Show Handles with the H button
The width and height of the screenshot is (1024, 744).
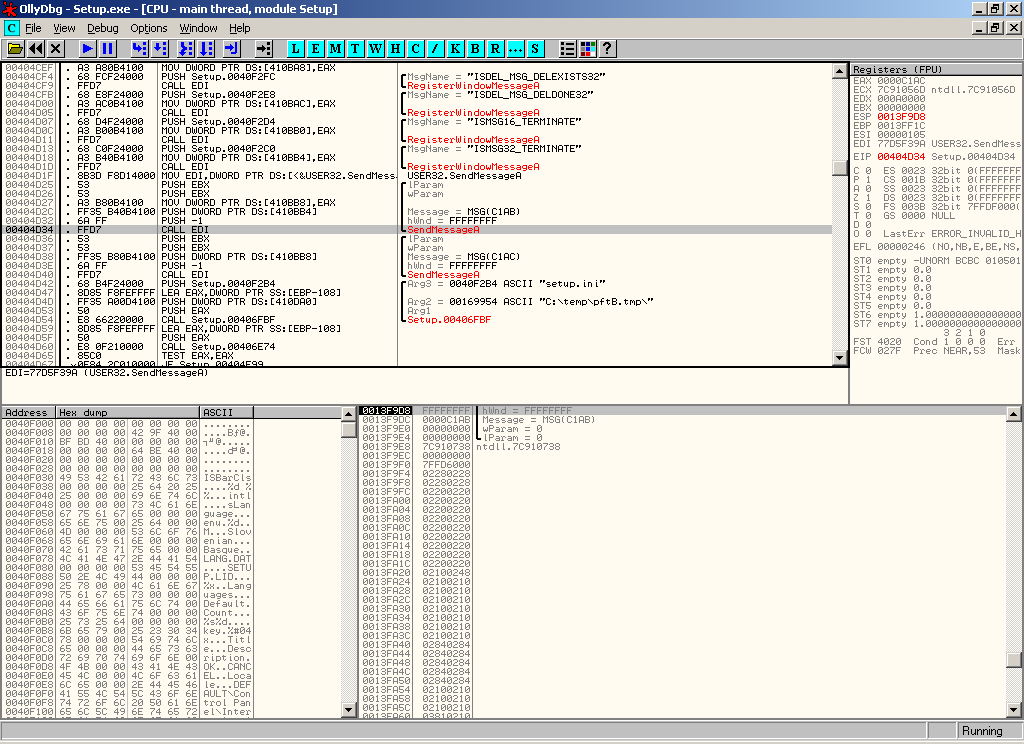[x=395, y=49]
